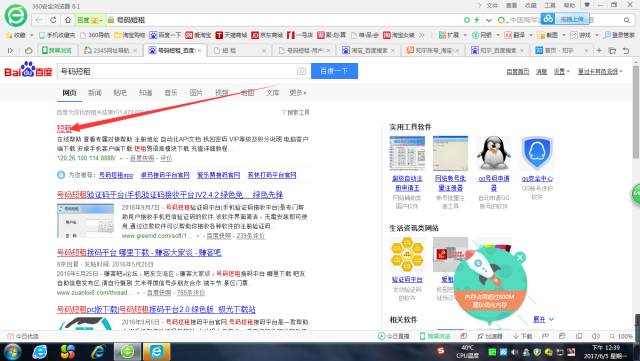Expand the 游戏 games dropdown arrow
This screenshot has width=640, height=361.
pos(597,36)
